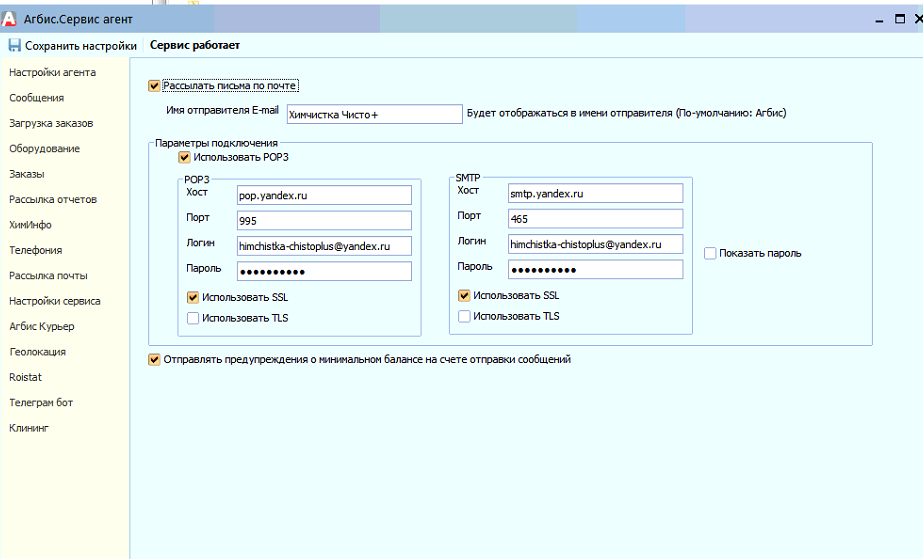Click the SMTP password field
The height and width of the screenshot is (559, 923).
coord(596,269)
